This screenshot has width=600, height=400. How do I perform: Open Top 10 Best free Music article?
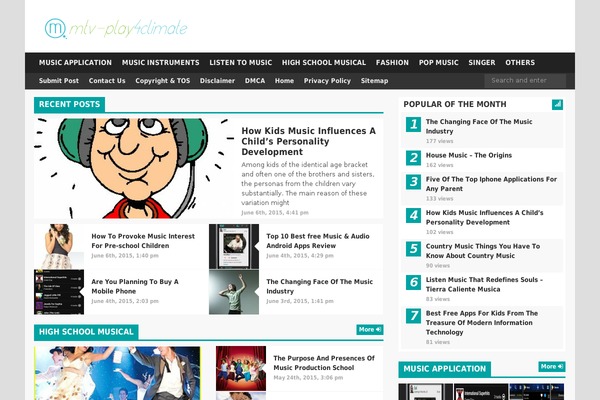[x=318, y=241]
